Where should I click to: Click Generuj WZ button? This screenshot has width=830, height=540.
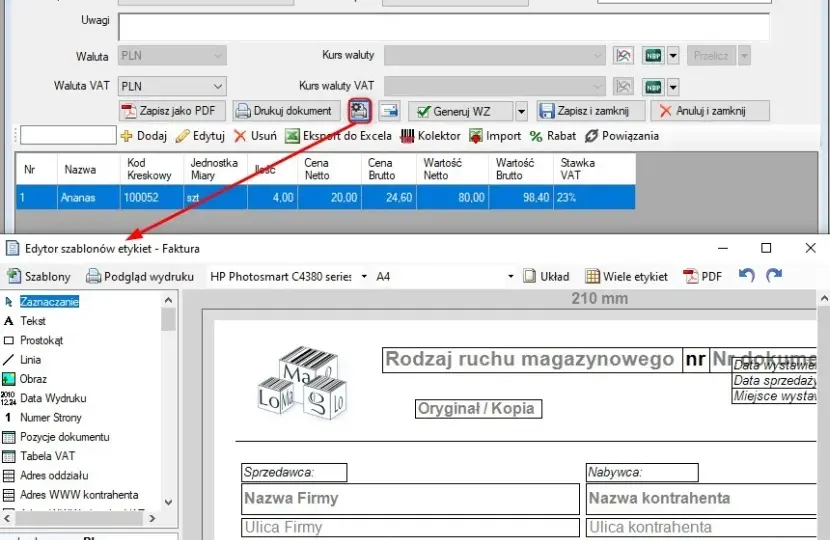coord(460,111)
